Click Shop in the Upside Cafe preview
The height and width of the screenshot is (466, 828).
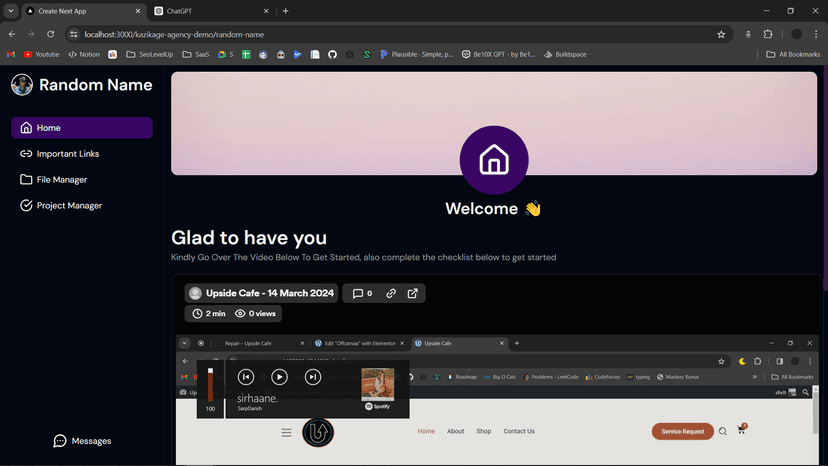pos(484,431)
